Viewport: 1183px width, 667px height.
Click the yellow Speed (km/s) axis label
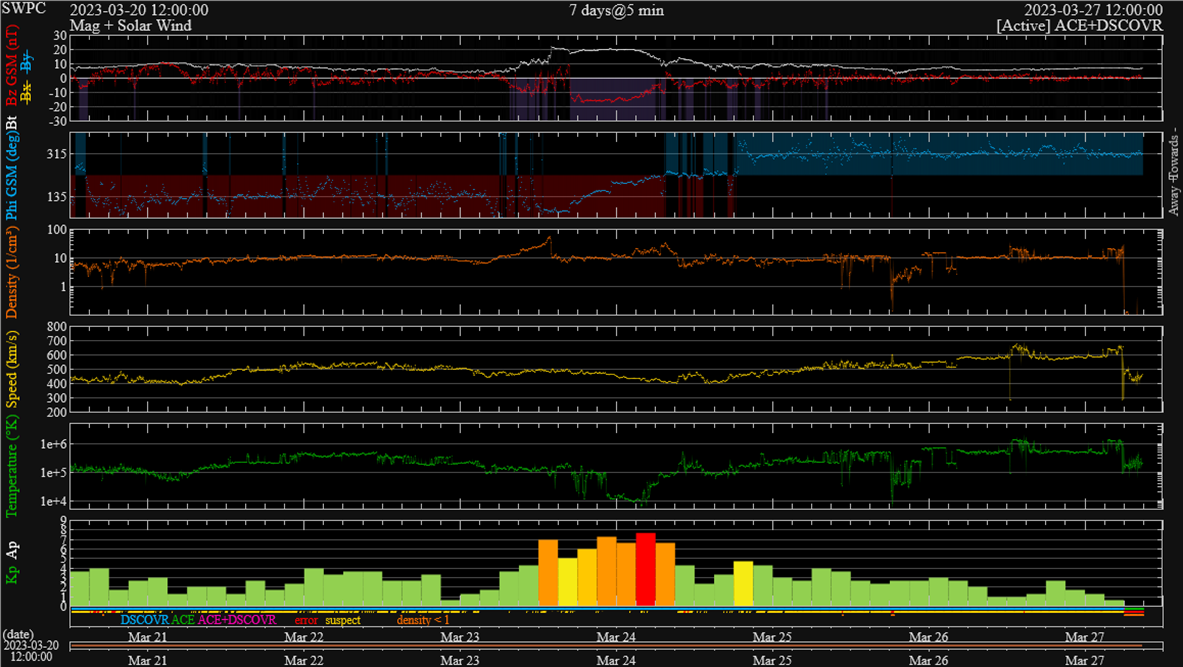(12, 369)
